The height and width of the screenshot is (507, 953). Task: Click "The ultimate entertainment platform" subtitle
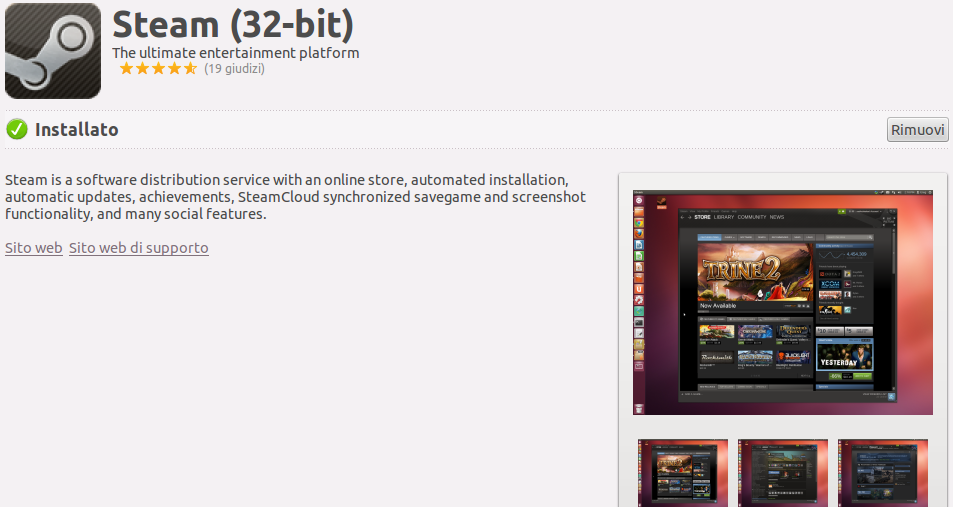(x=236, y=52)
